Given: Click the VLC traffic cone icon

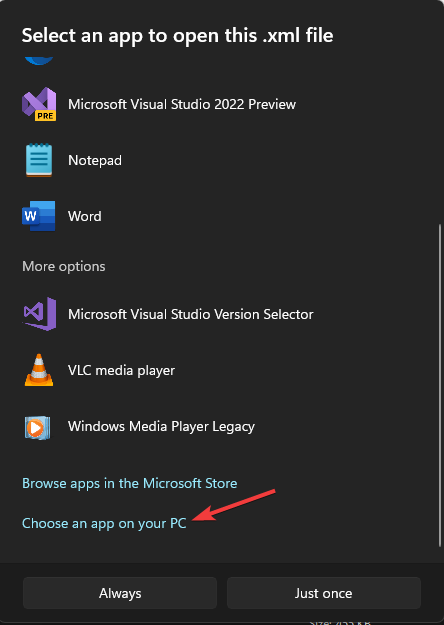Looking at the screenshot, I should pyautogui.click(x=39, y=370).
